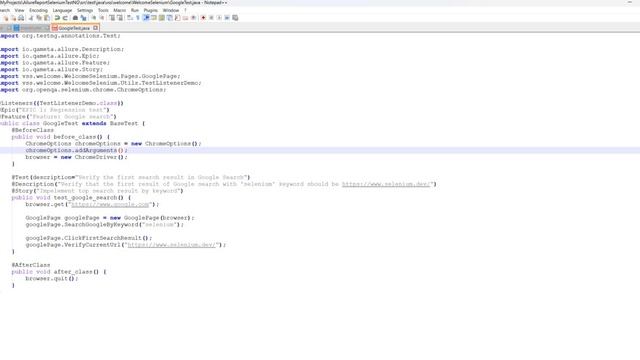The height and width of the screenshot is (360, 640).
Task: Click the SearchGoogleByKeyword("selenium") line
Action: (104, 224)
